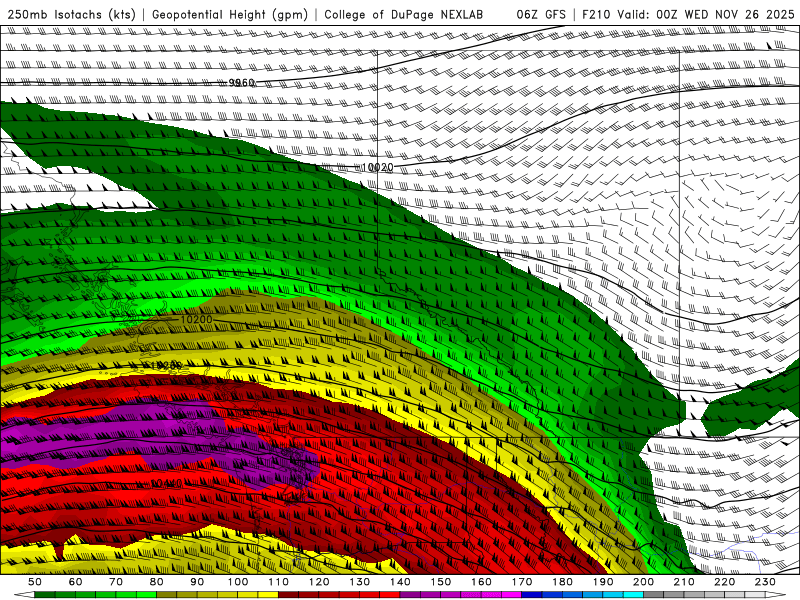Click the 60 knot legend label
Viewport: 800px width, 600px height.
click(75, 582)
